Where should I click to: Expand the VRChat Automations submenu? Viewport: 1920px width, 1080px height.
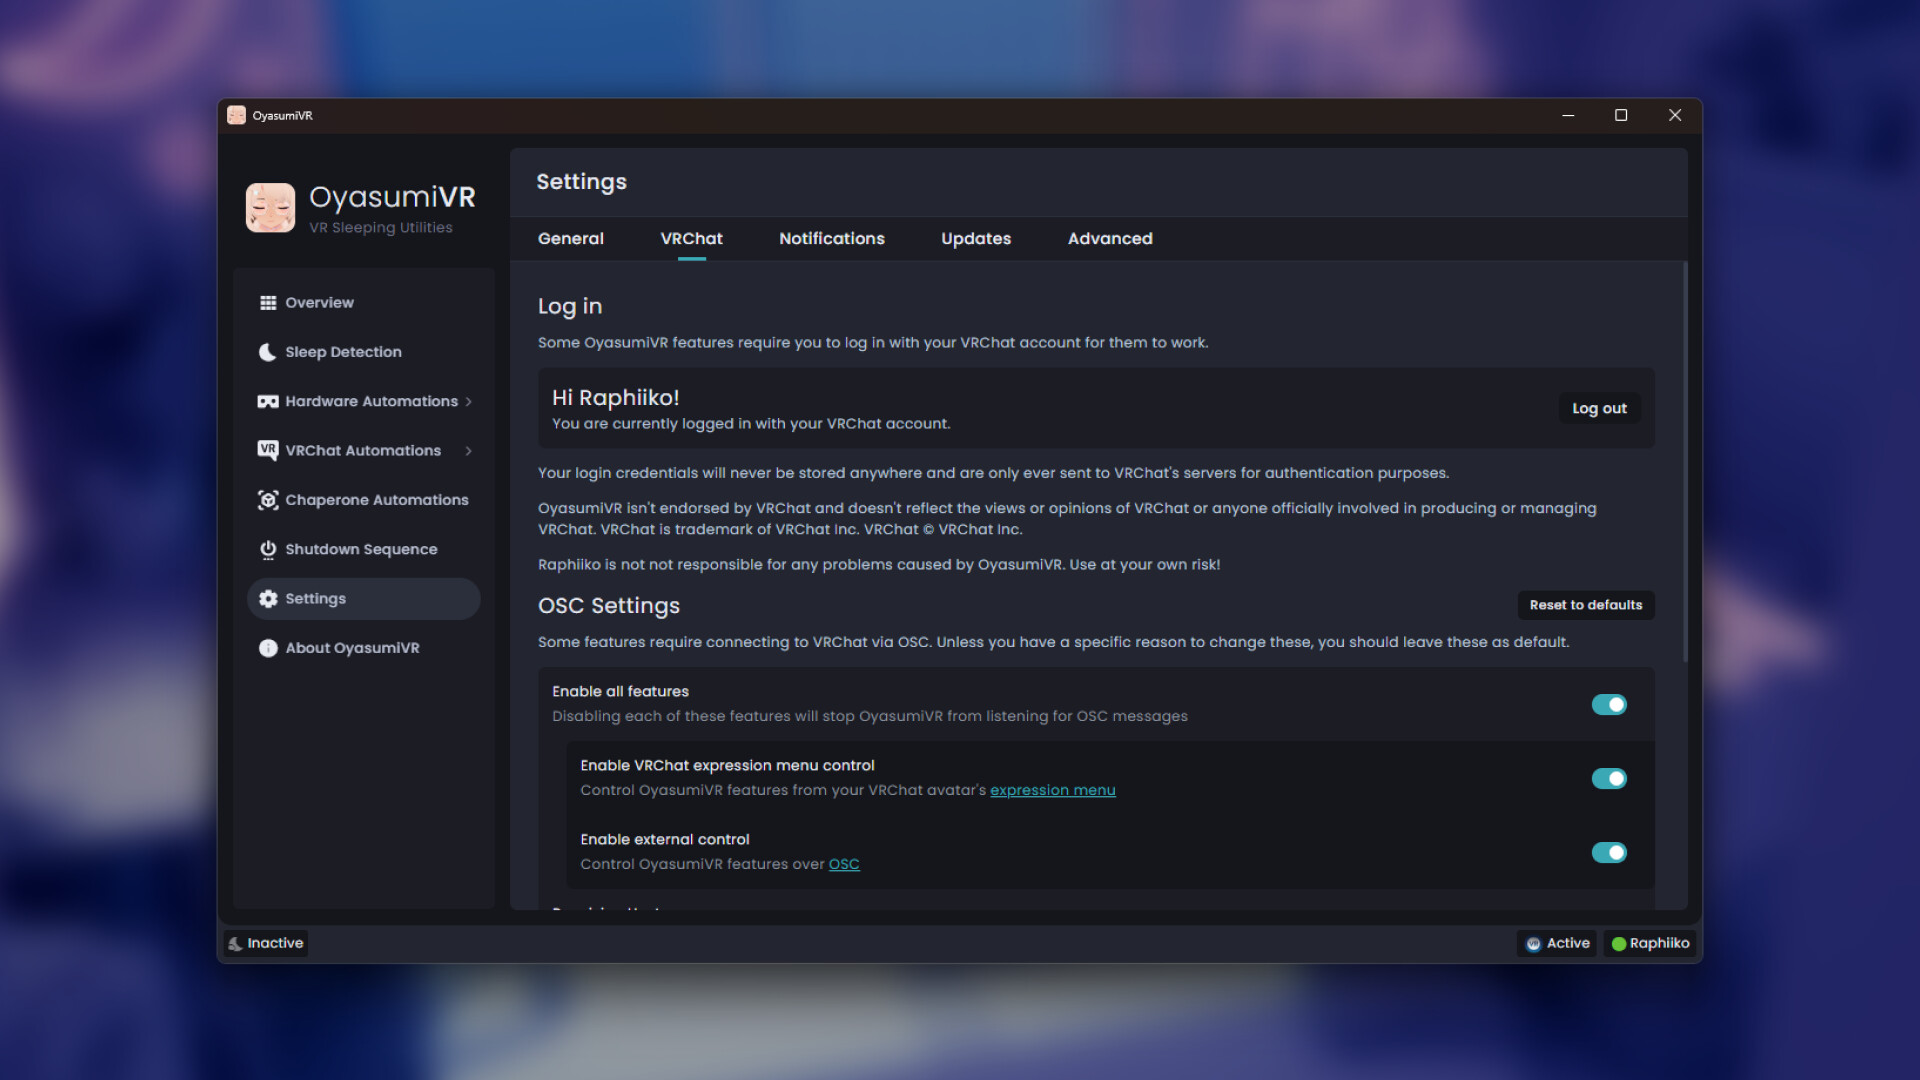466,450
